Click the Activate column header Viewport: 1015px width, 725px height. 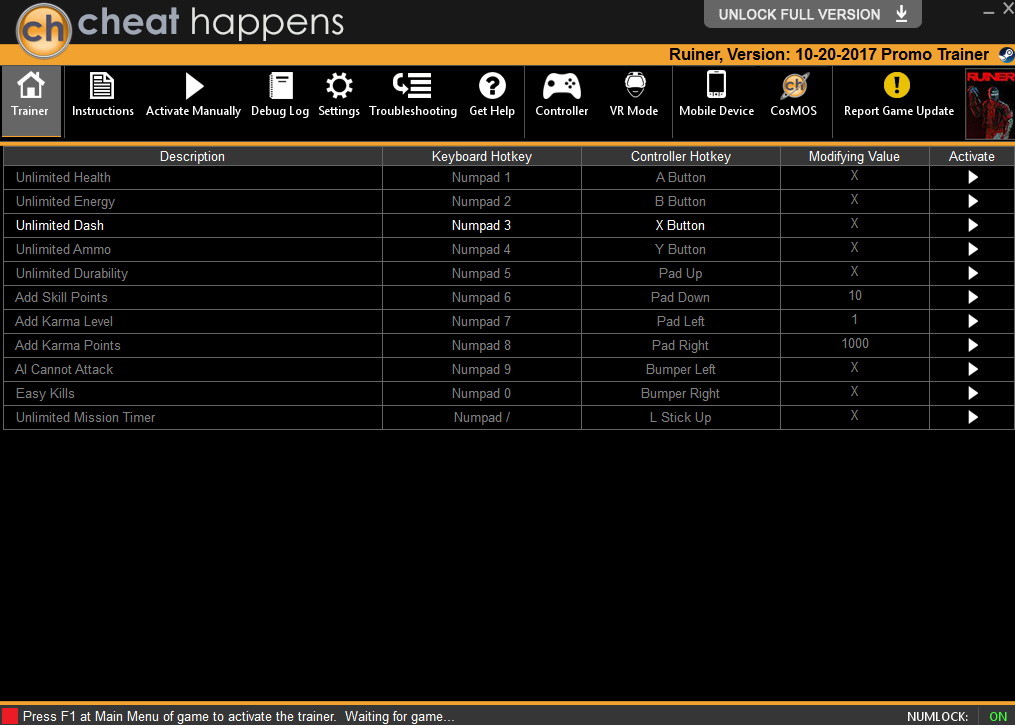[972, 156]
